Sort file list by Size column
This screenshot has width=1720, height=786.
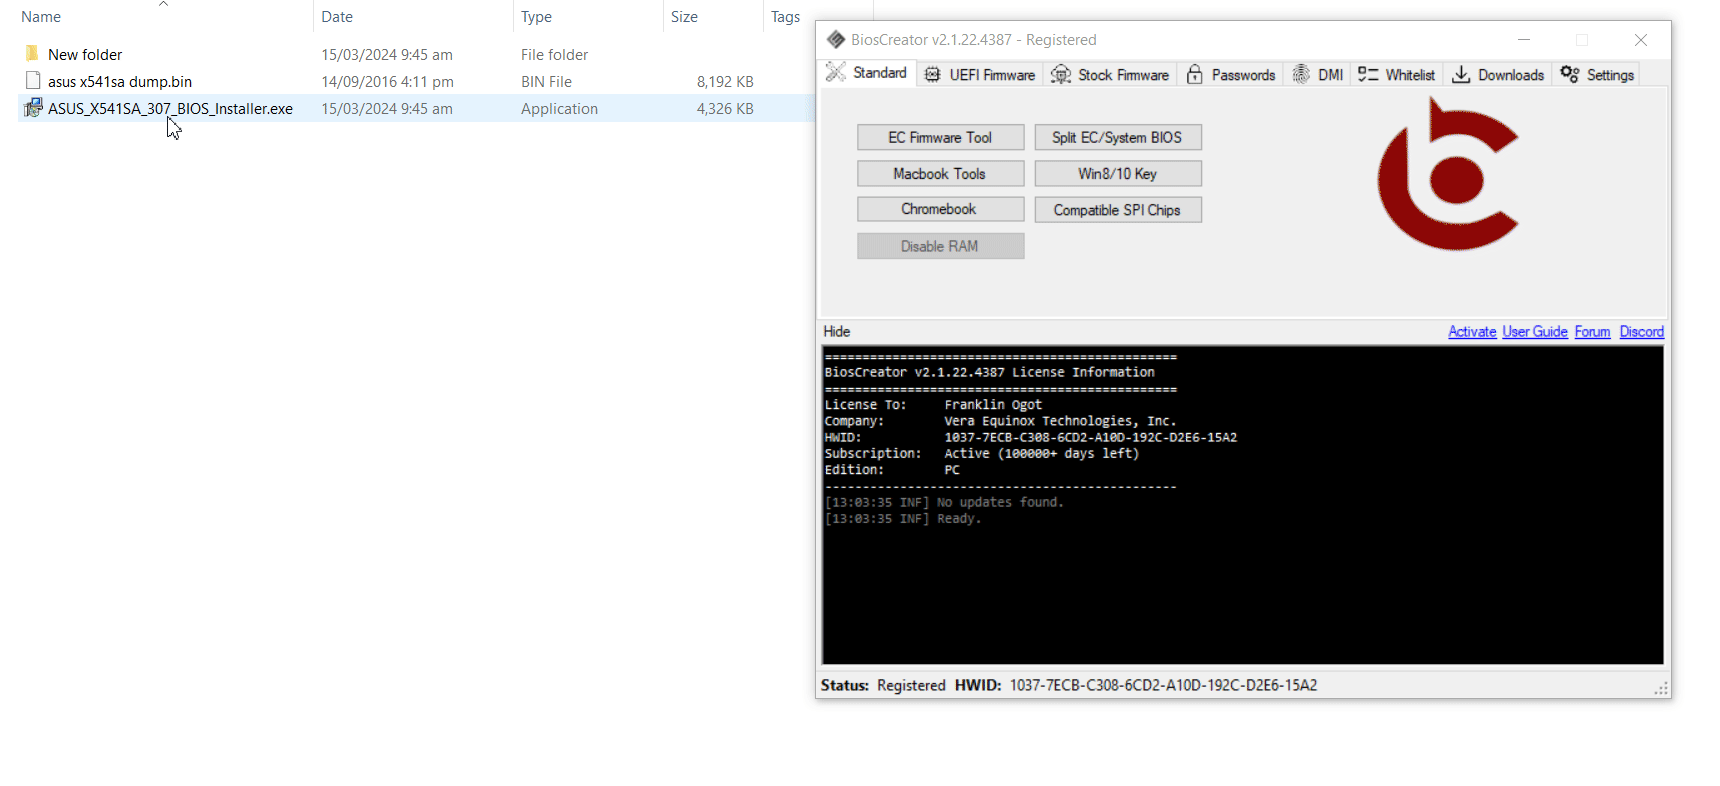pos(684,17)
